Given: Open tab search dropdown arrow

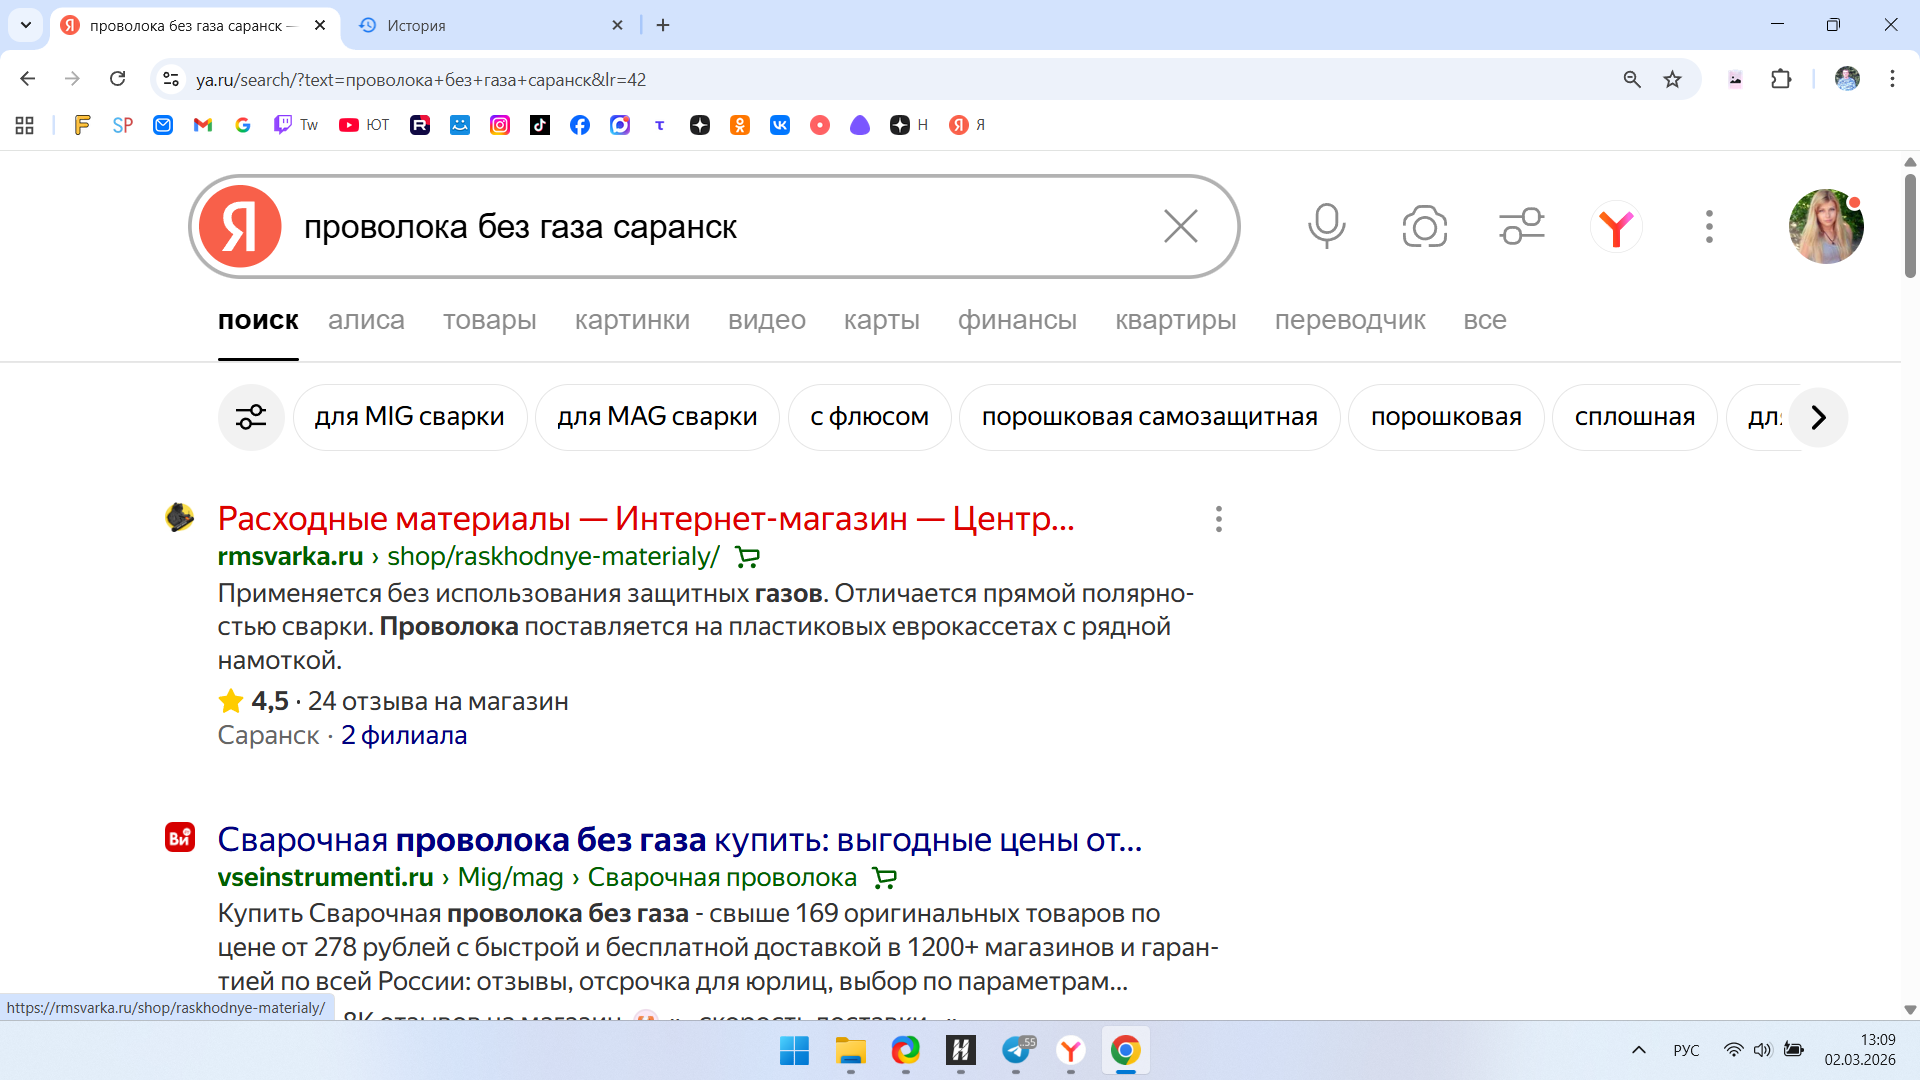Looking at the screenshot, I should 26,25.
